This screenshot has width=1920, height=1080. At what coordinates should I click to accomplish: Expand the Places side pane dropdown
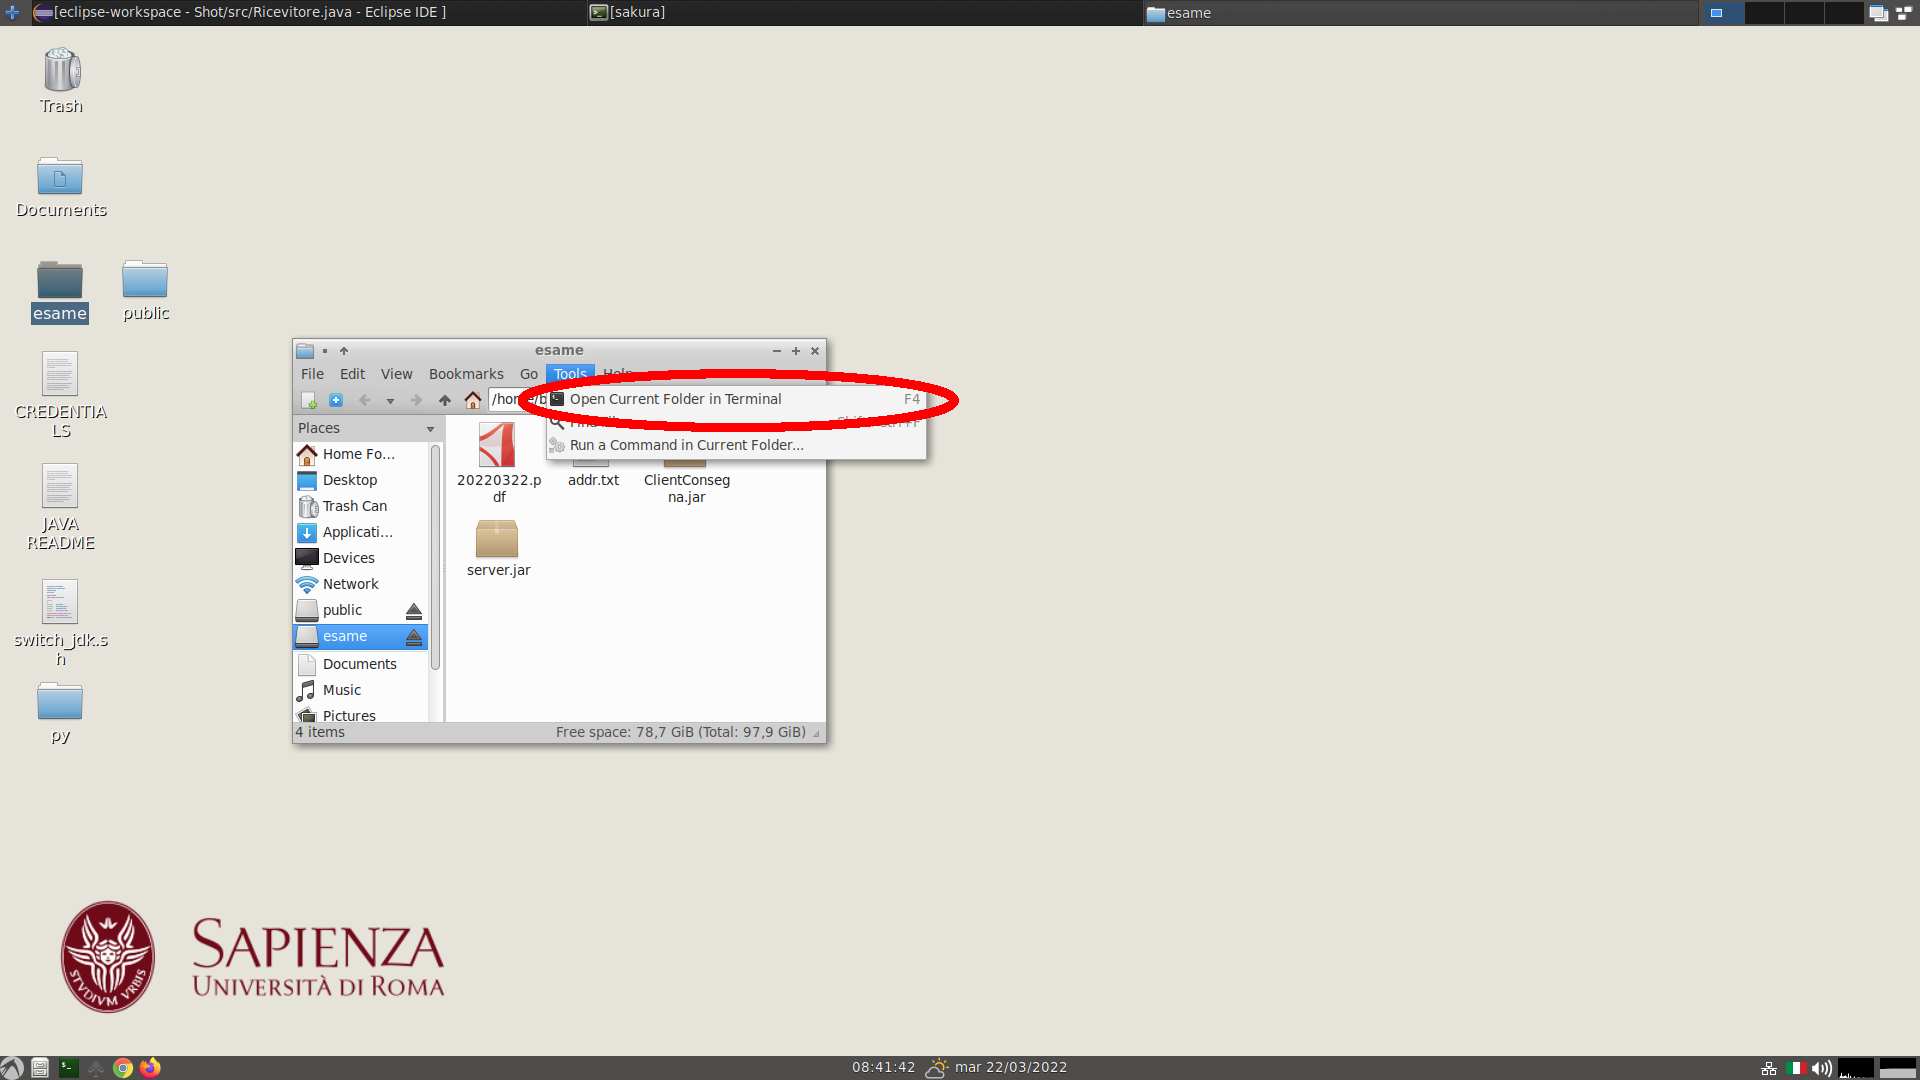tap(431, 429)
